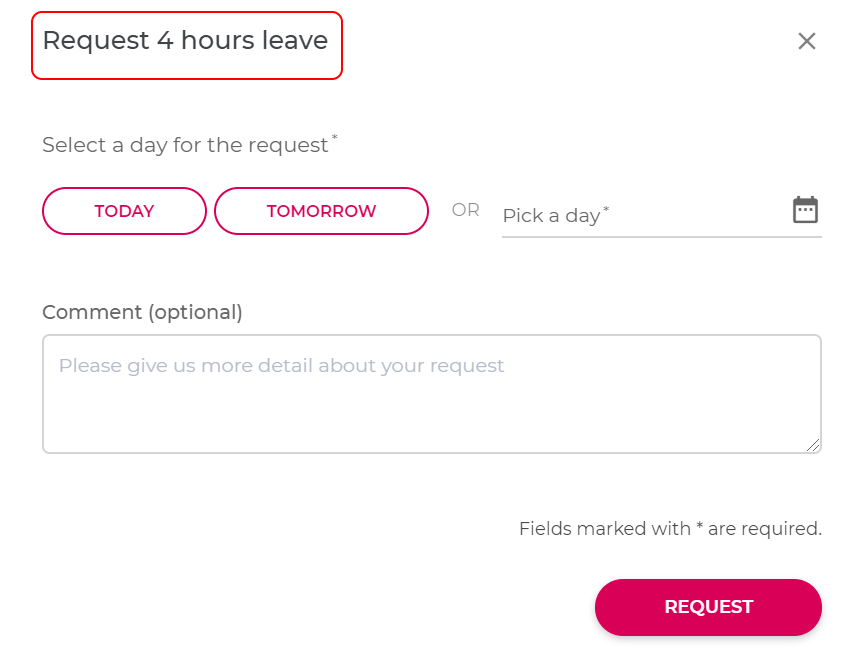This screenshot has height=655, width=867.
Task: Click the asterisk in the required-fields note
Action: click(x=699, y=525)
